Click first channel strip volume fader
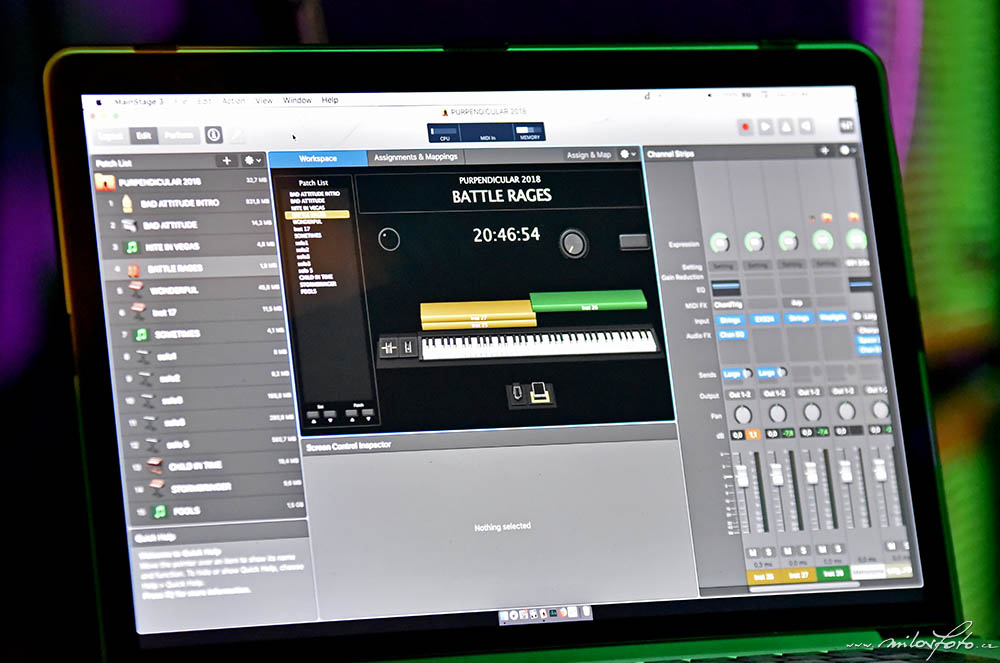Screen dimensions: 1000x663 point(742,474)
